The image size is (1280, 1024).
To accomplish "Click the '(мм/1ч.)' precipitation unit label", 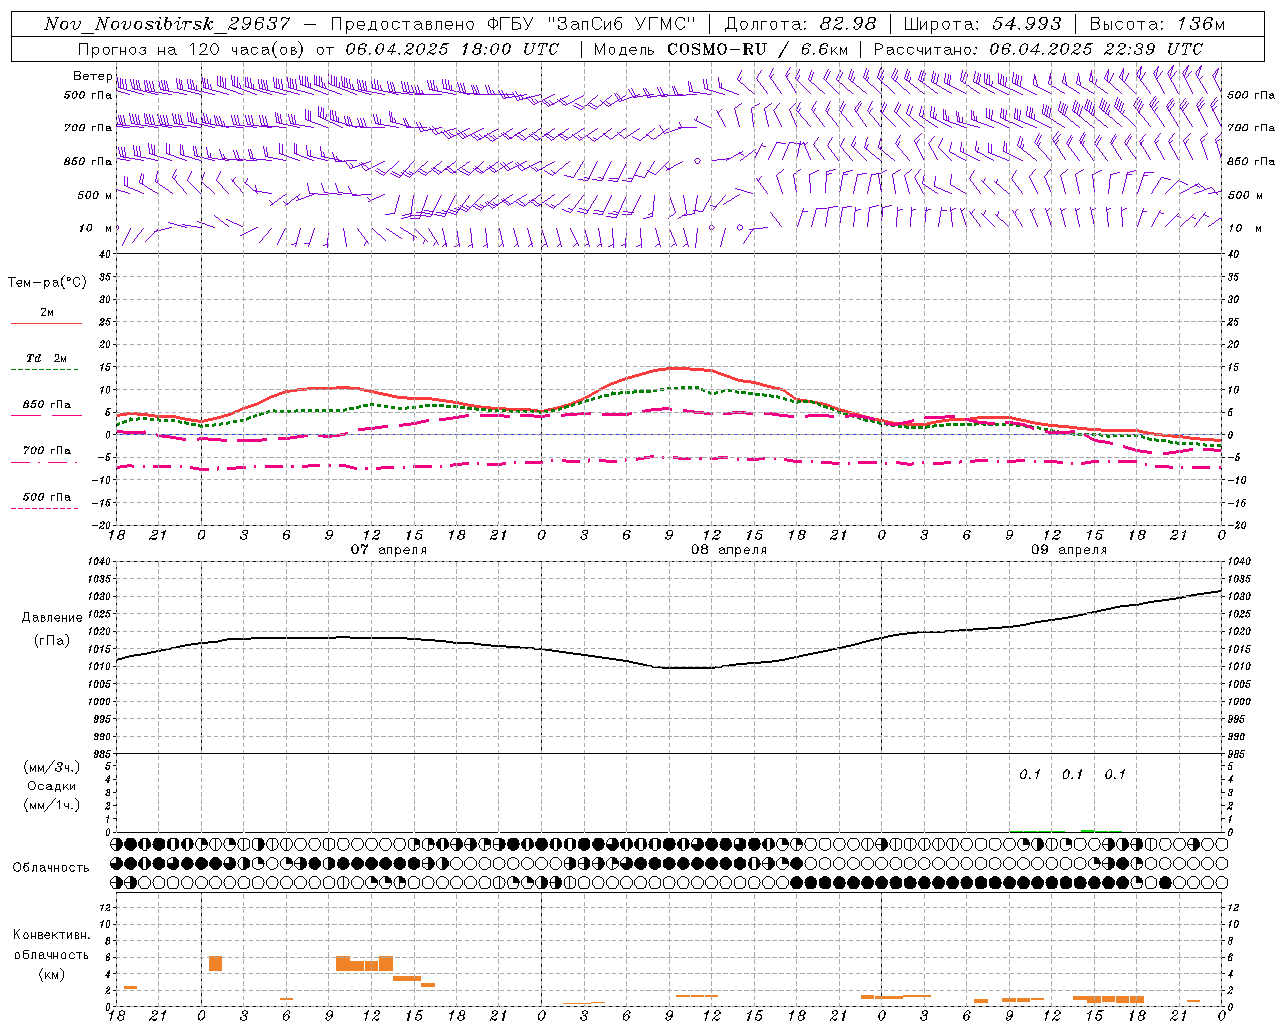I will pyautogui.click(x=52, y=805).
